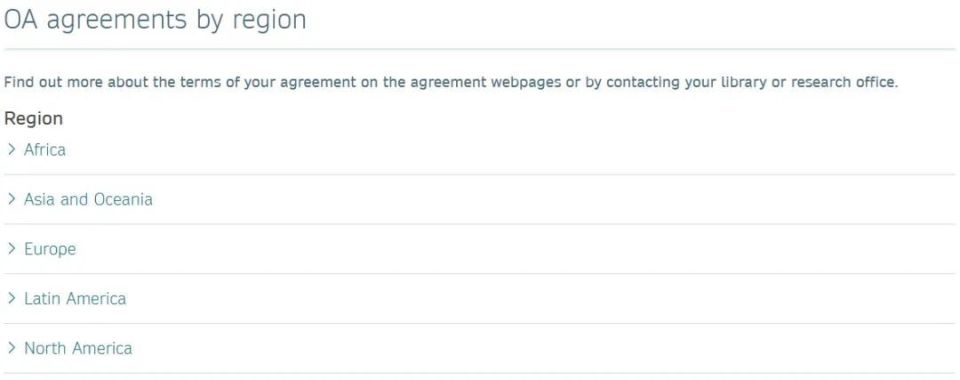Select the Africa text label

[45, 150]
